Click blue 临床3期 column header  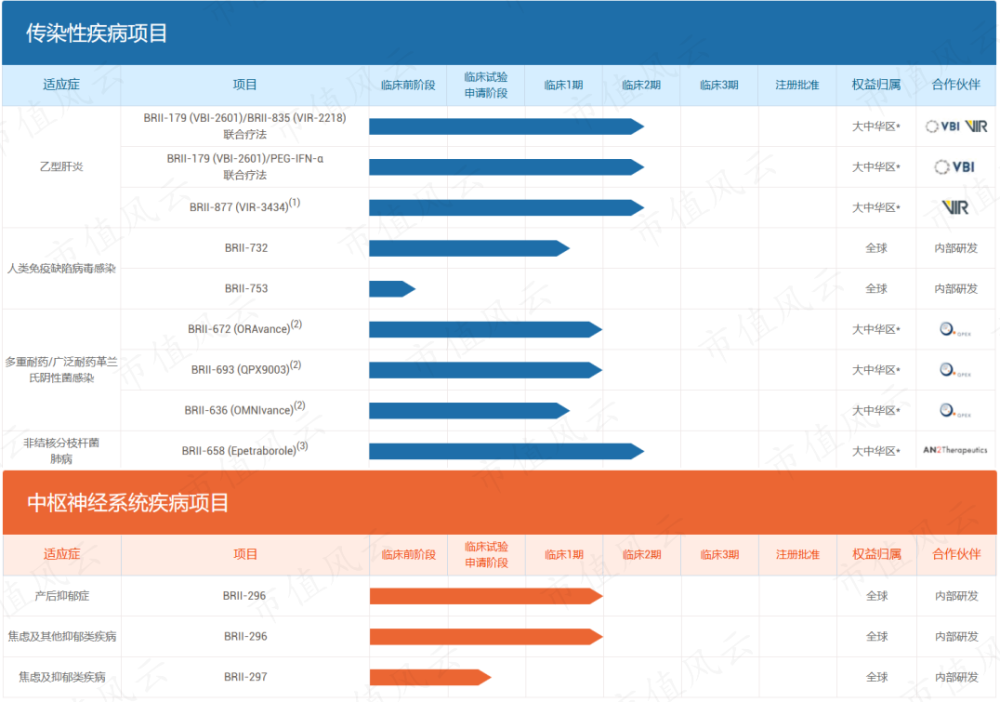tap(719, 85)
